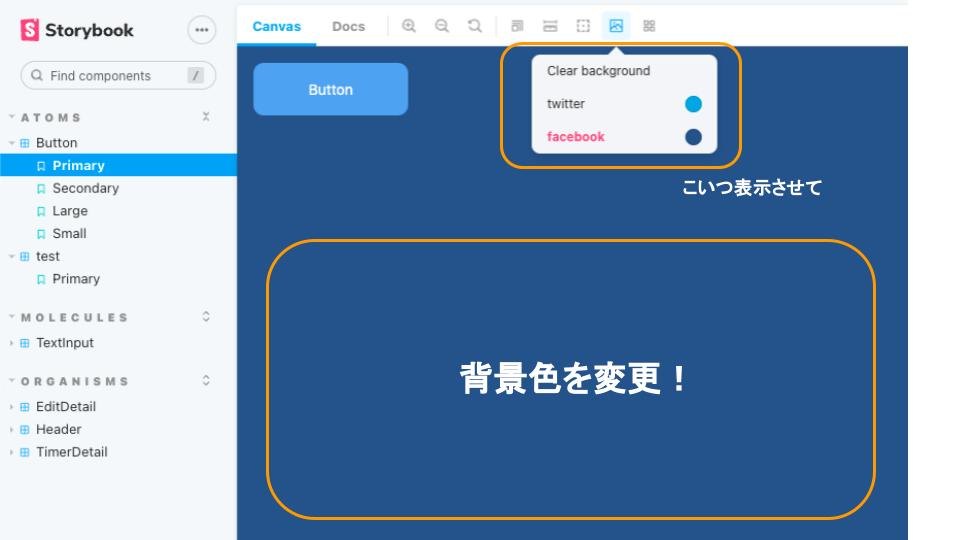The image size is (960, 540).
Task: Collapse all items in ATOMS group
Action: 206,116
